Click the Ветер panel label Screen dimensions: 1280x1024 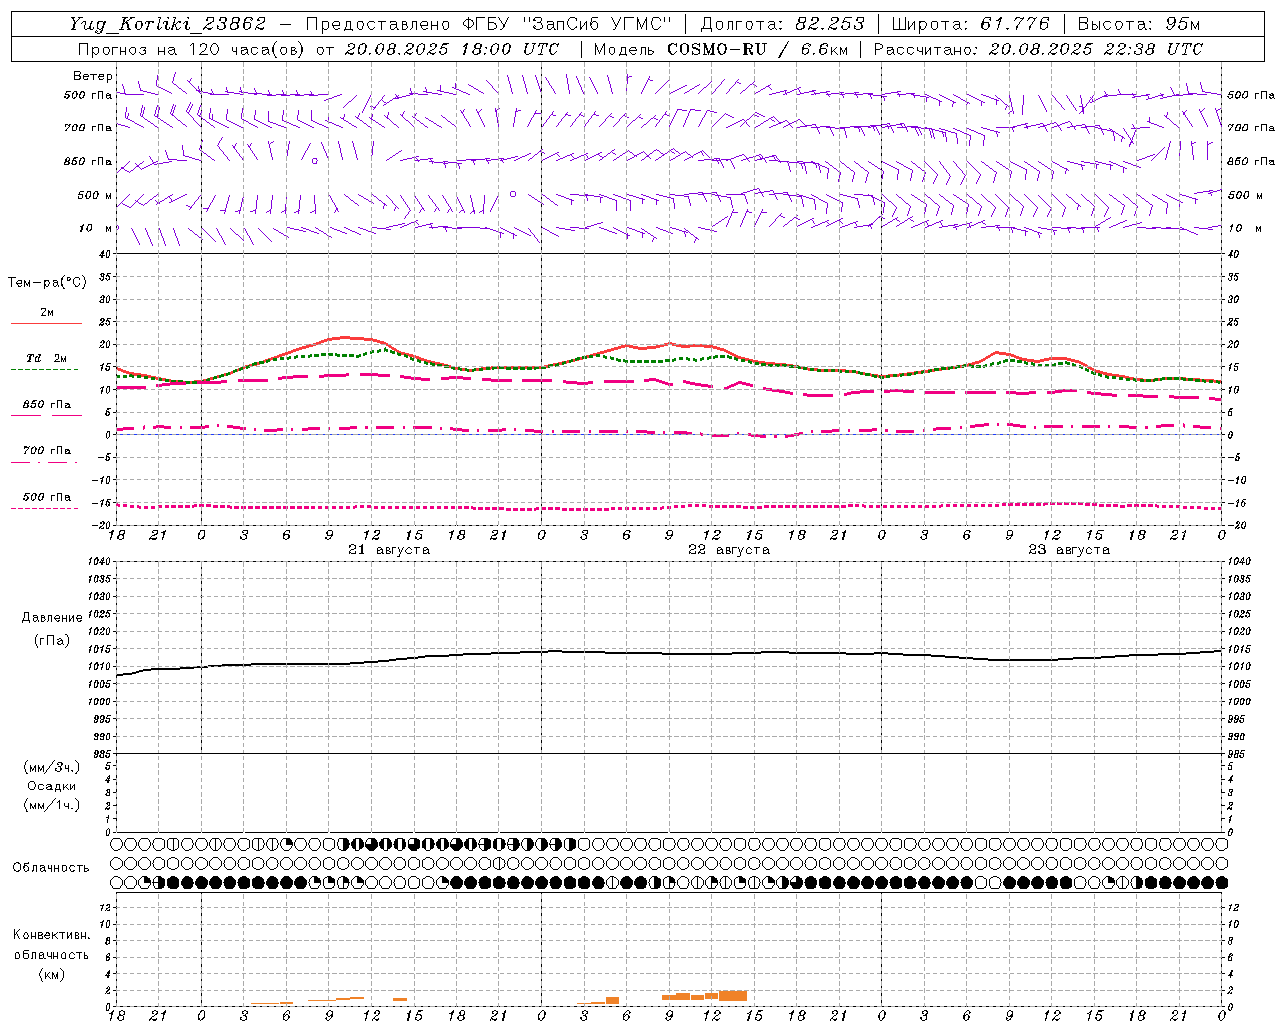click(x=93, y=76)
